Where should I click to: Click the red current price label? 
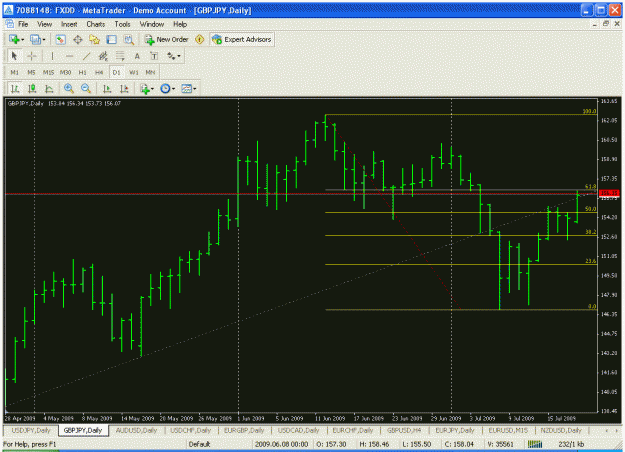609,193
